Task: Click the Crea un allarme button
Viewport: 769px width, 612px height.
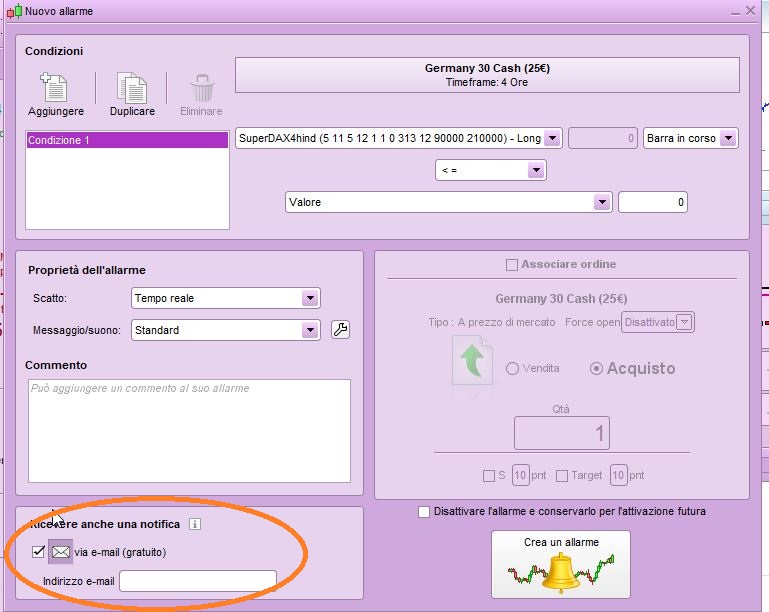Action: click(x=561, y=564)
